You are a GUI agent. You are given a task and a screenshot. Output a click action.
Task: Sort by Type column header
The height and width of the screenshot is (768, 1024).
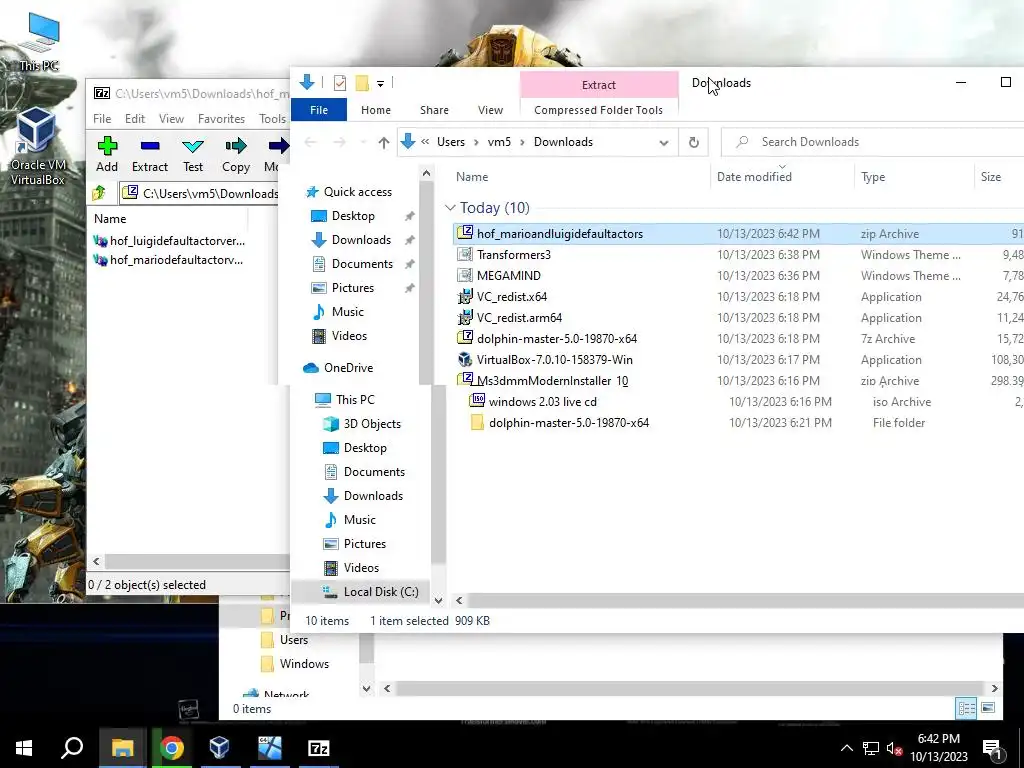872,177
